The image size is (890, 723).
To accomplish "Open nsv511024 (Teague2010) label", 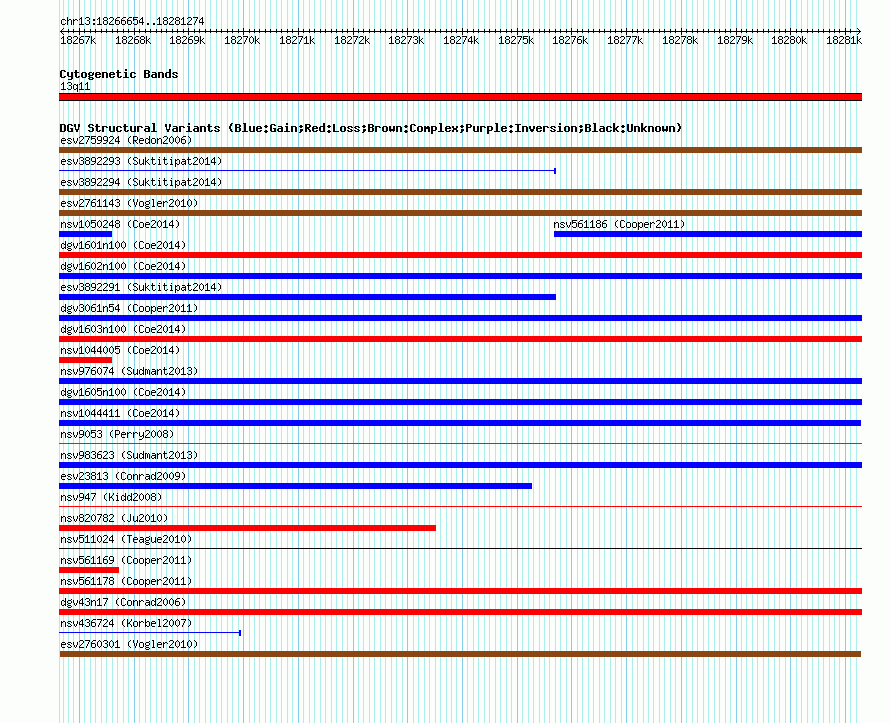I will click(x=126, y=539).
